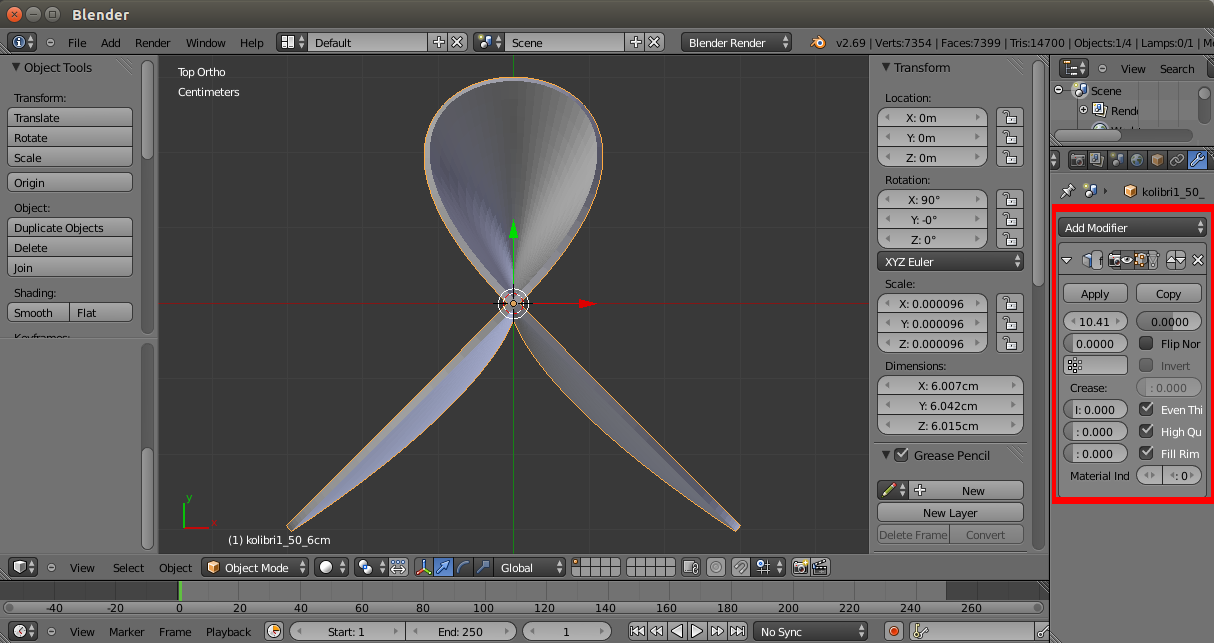Lock the Z location value
Viewport: 1214px width, 643px height.
click(1010, 158)
